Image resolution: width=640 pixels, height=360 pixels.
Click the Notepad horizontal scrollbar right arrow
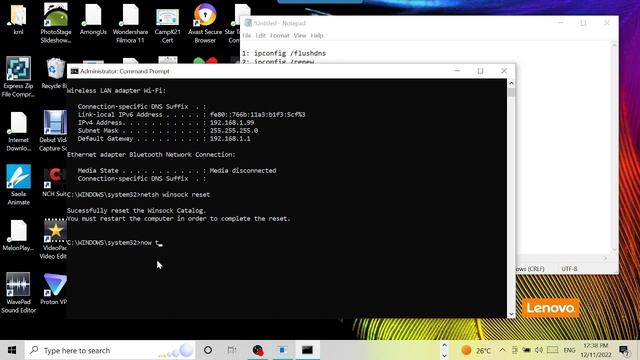pyautogui.click(x=605, y=258)
